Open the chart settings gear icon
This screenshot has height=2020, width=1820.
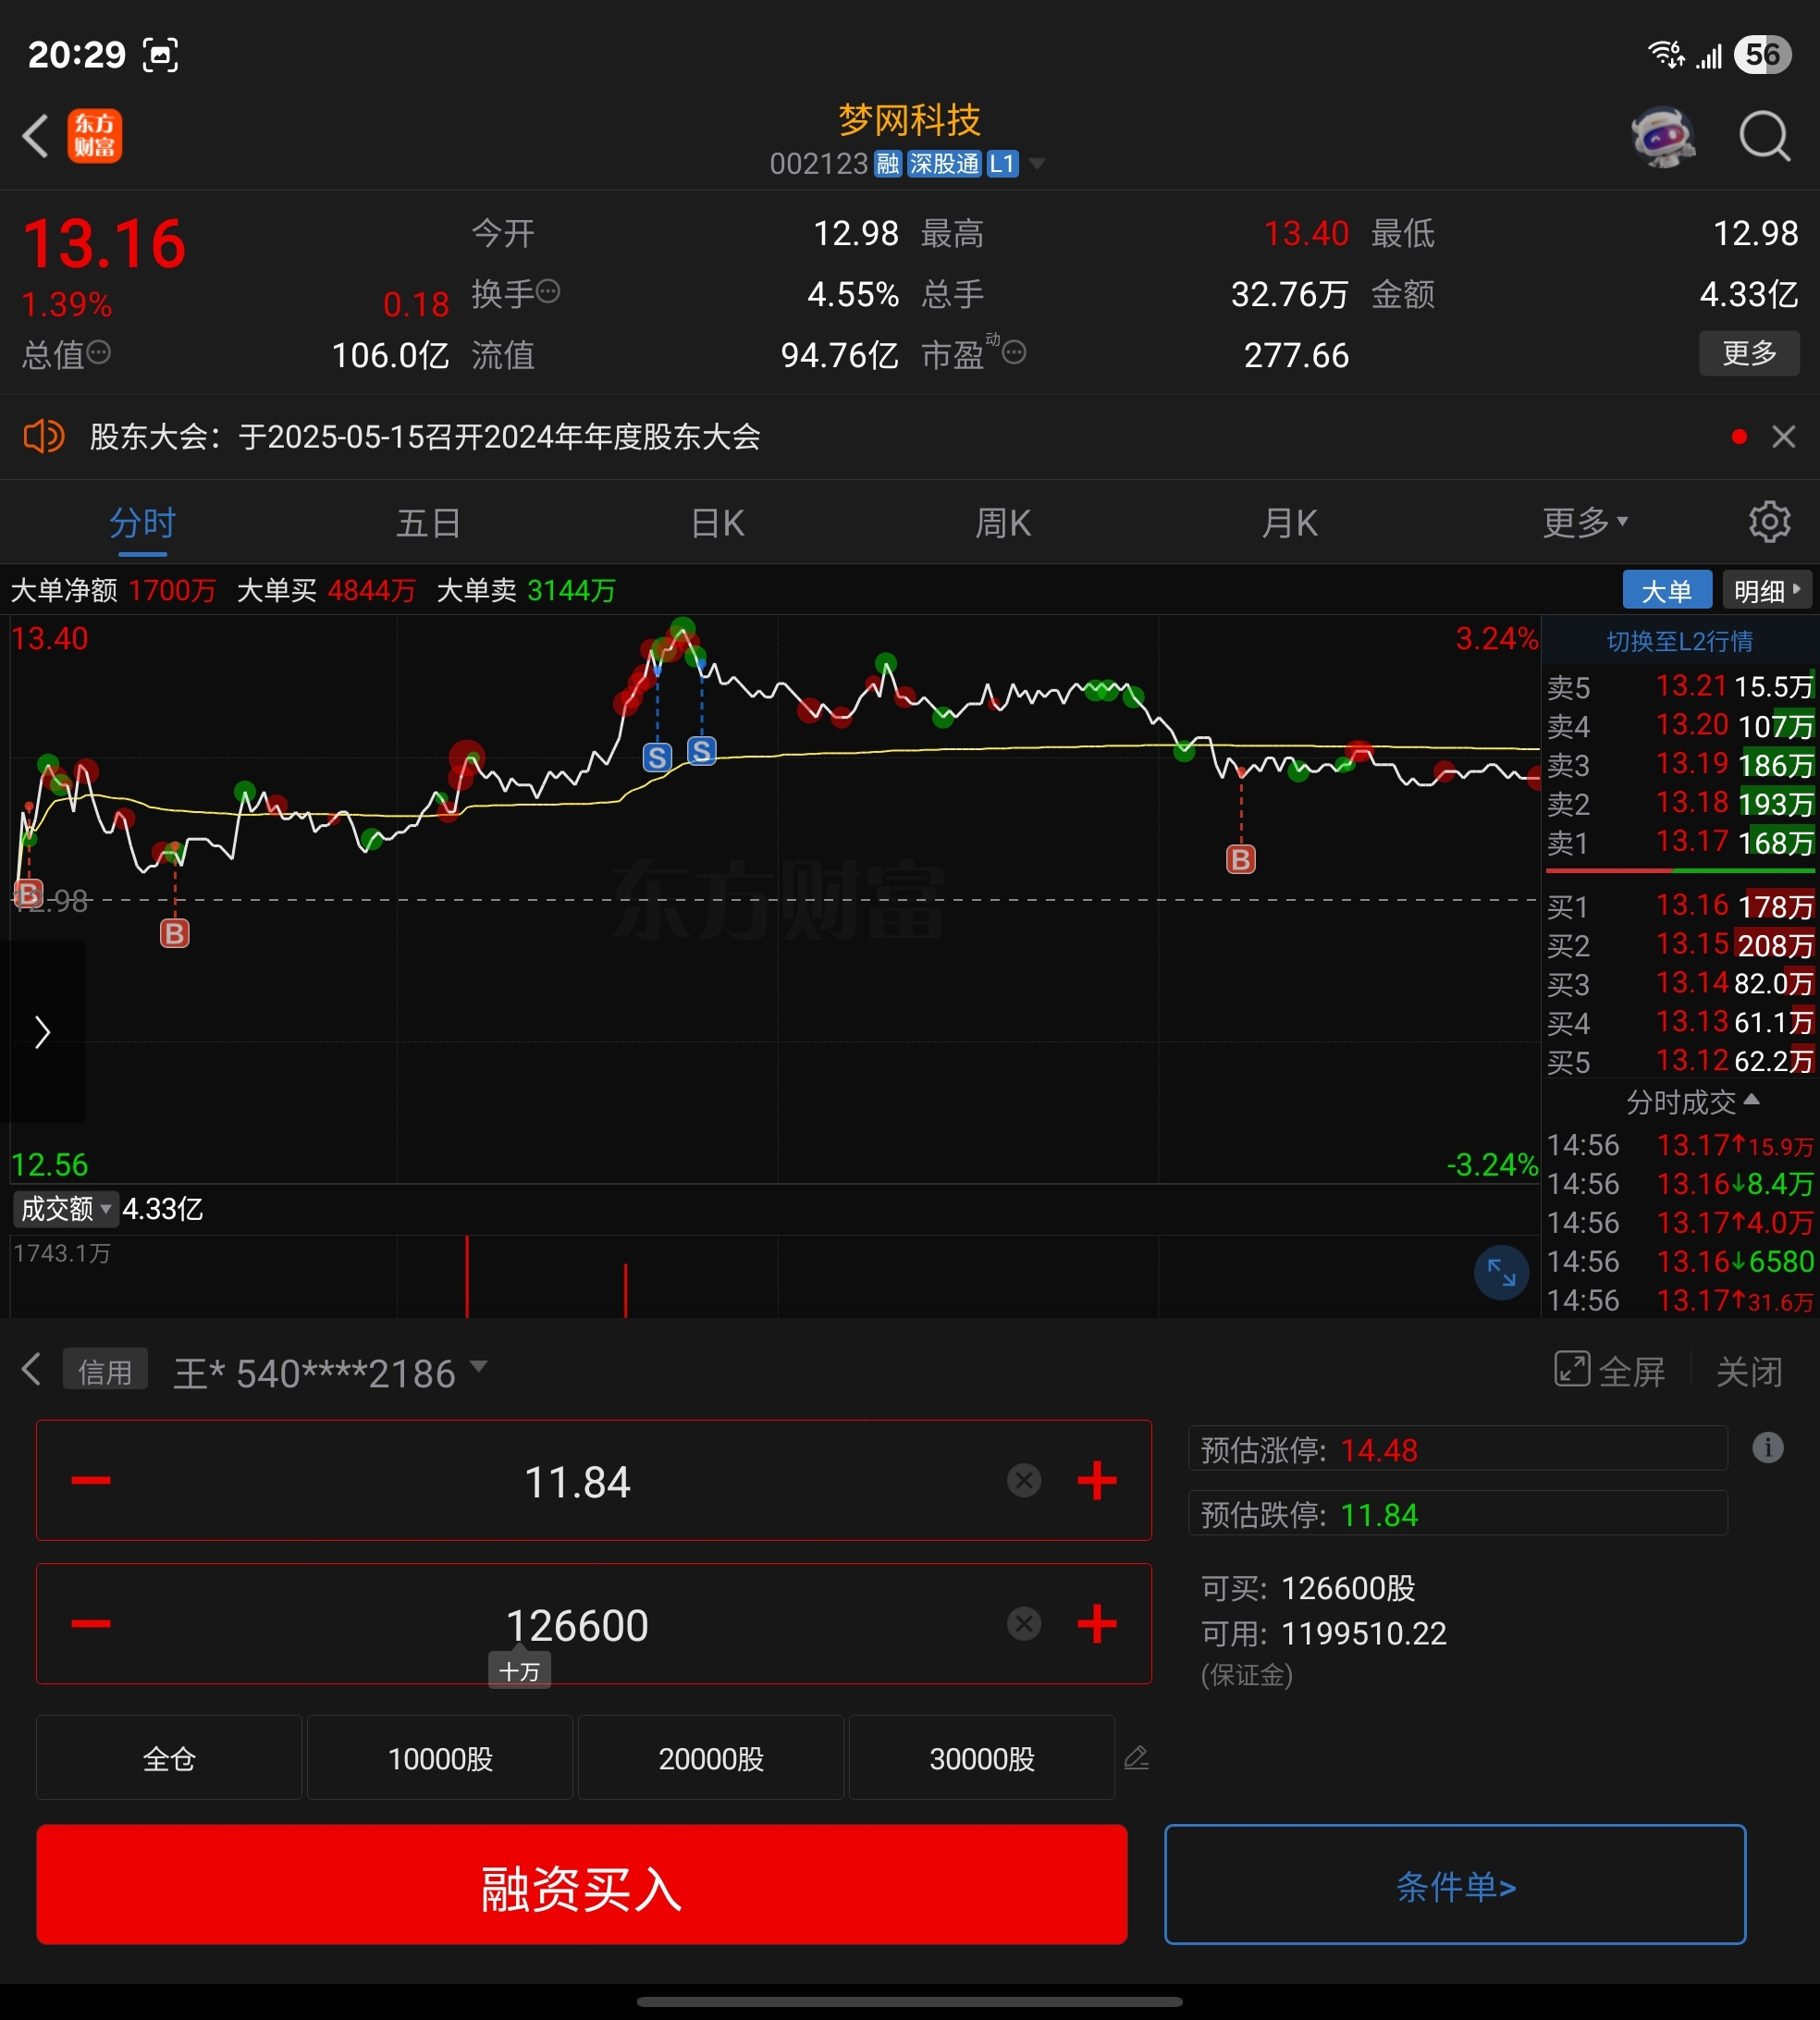(x=1769, y=521)
